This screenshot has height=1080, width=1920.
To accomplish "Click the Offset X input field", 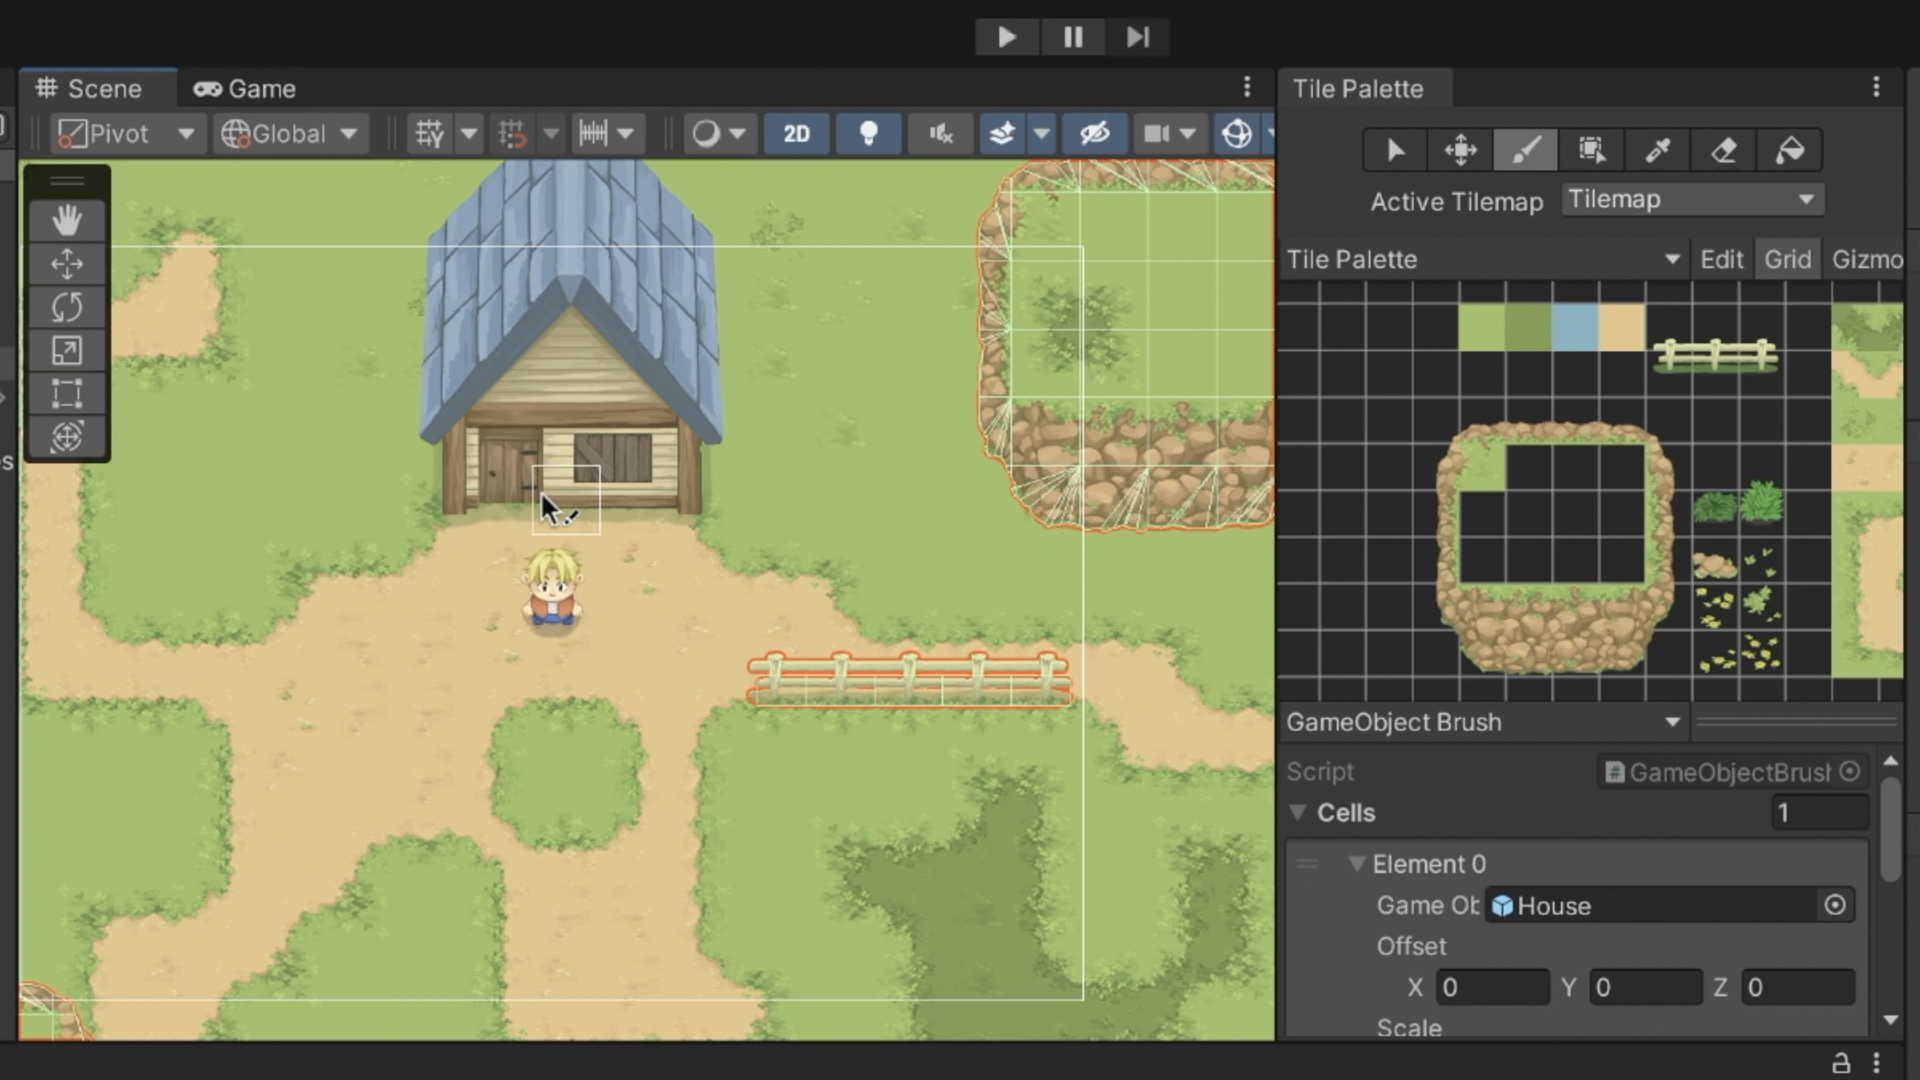I will click(1492, 987).
